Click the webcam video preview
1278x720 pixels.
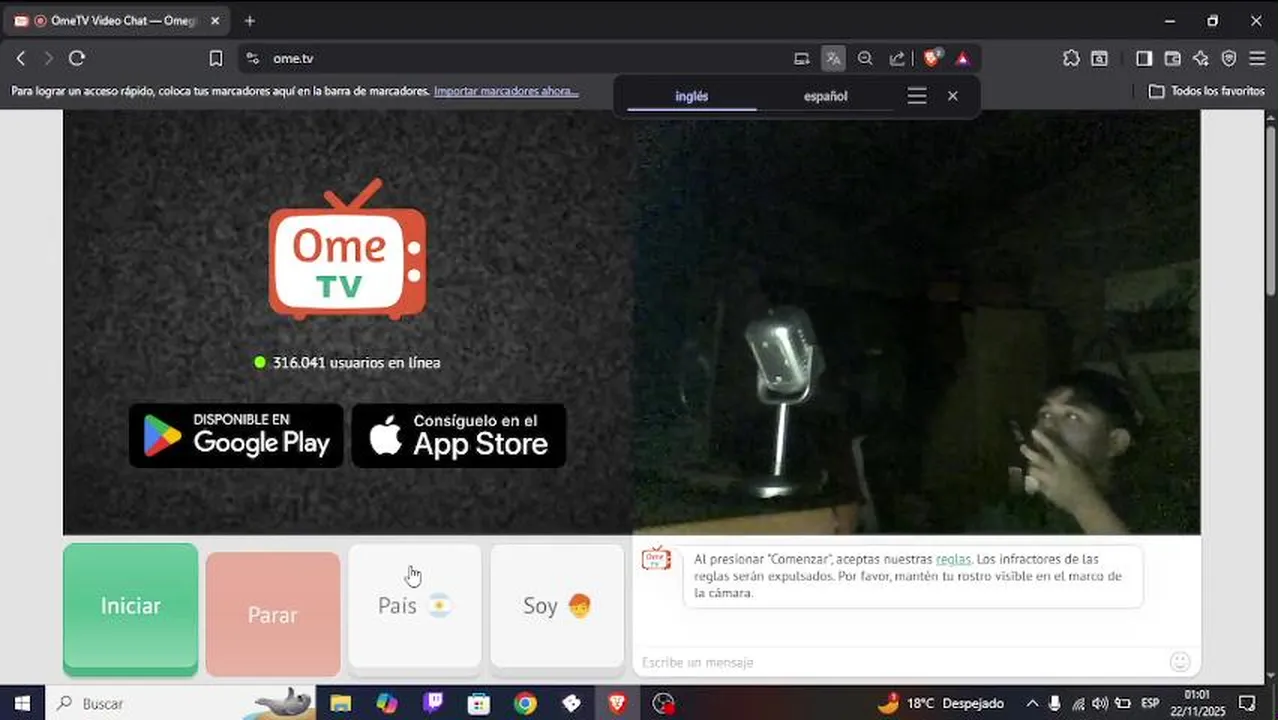coord(916,321)
